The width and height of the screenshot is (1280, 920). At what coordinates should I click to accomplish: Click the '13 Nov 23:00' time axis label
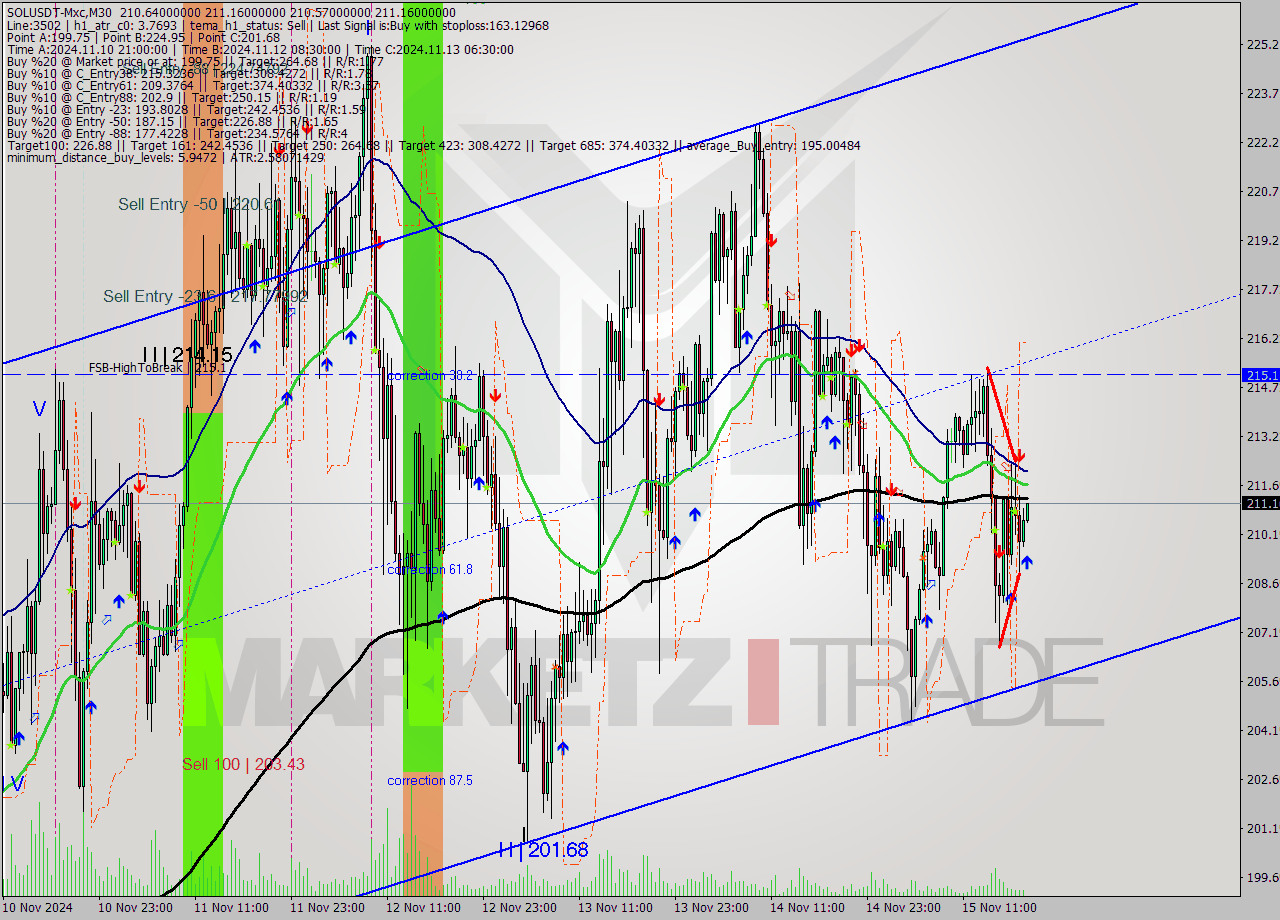(711, 908)
